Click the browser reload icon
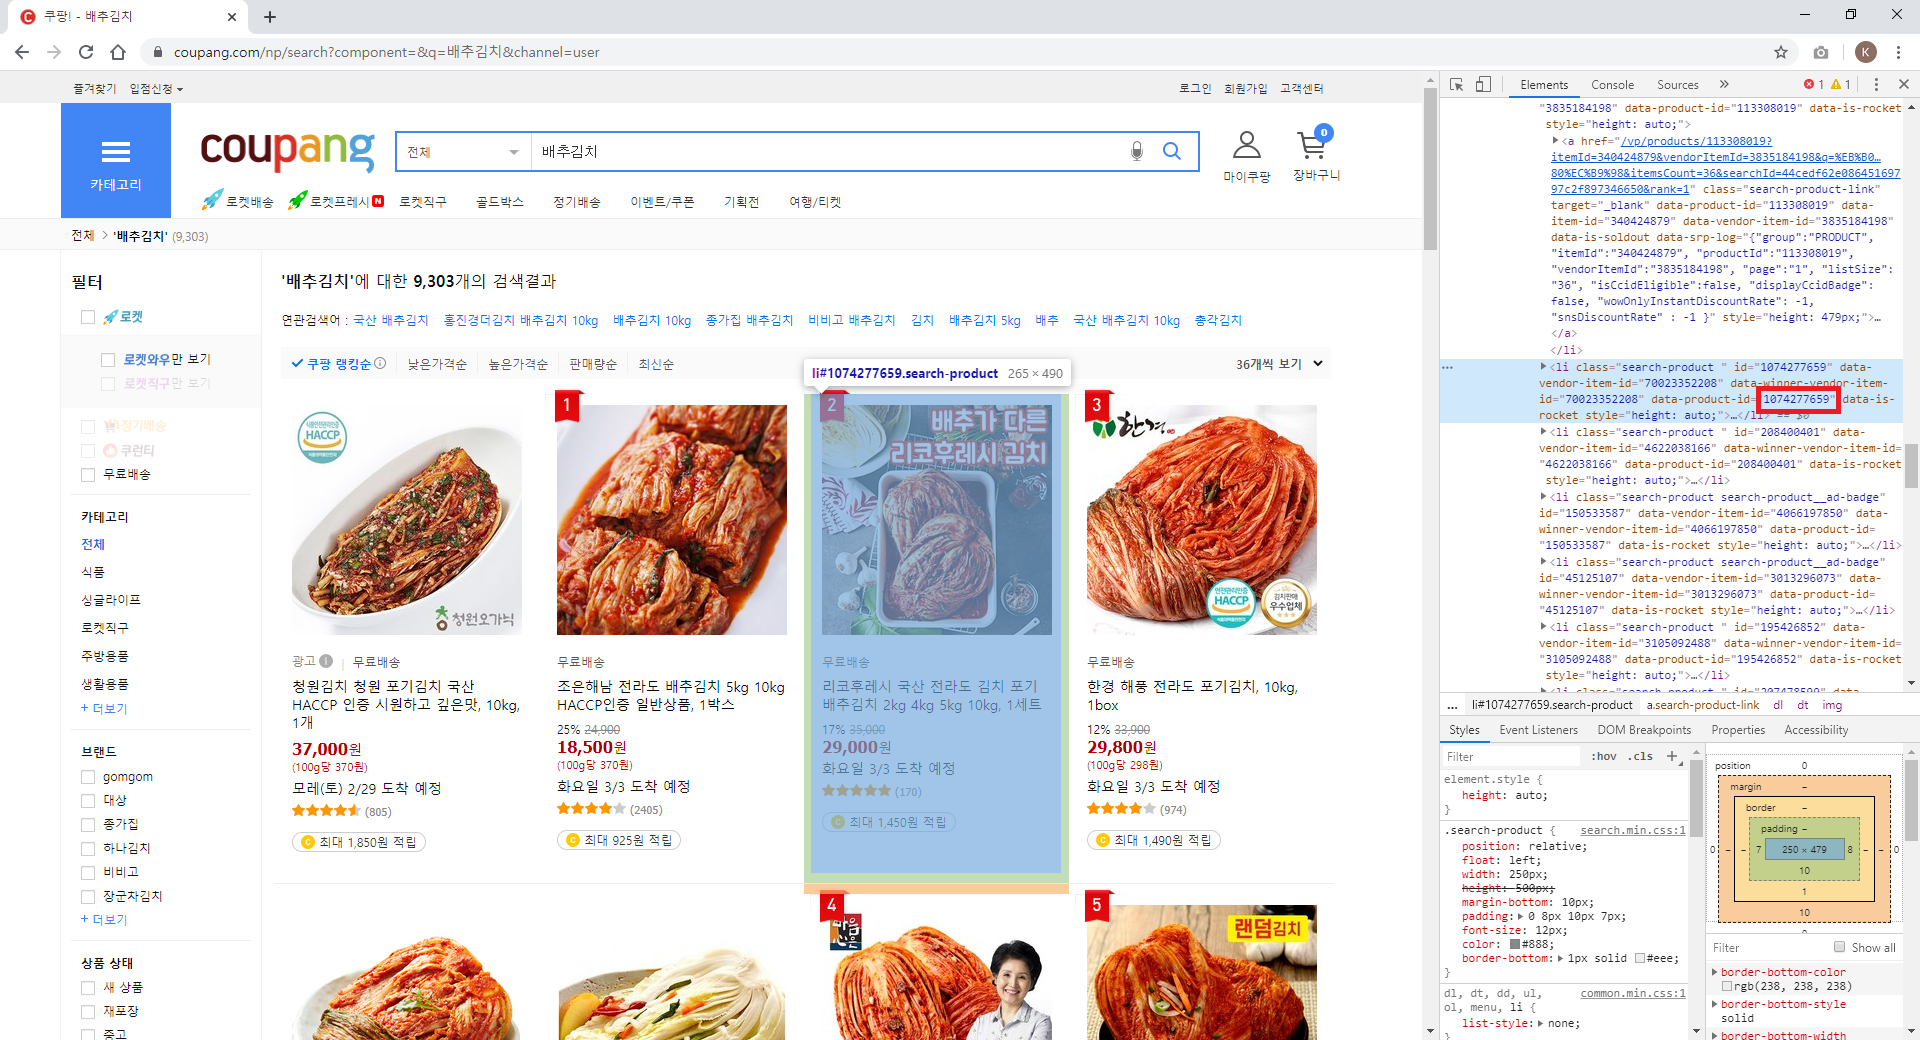This screenshot has width=1920, height=1040. (x=86, y=52)
